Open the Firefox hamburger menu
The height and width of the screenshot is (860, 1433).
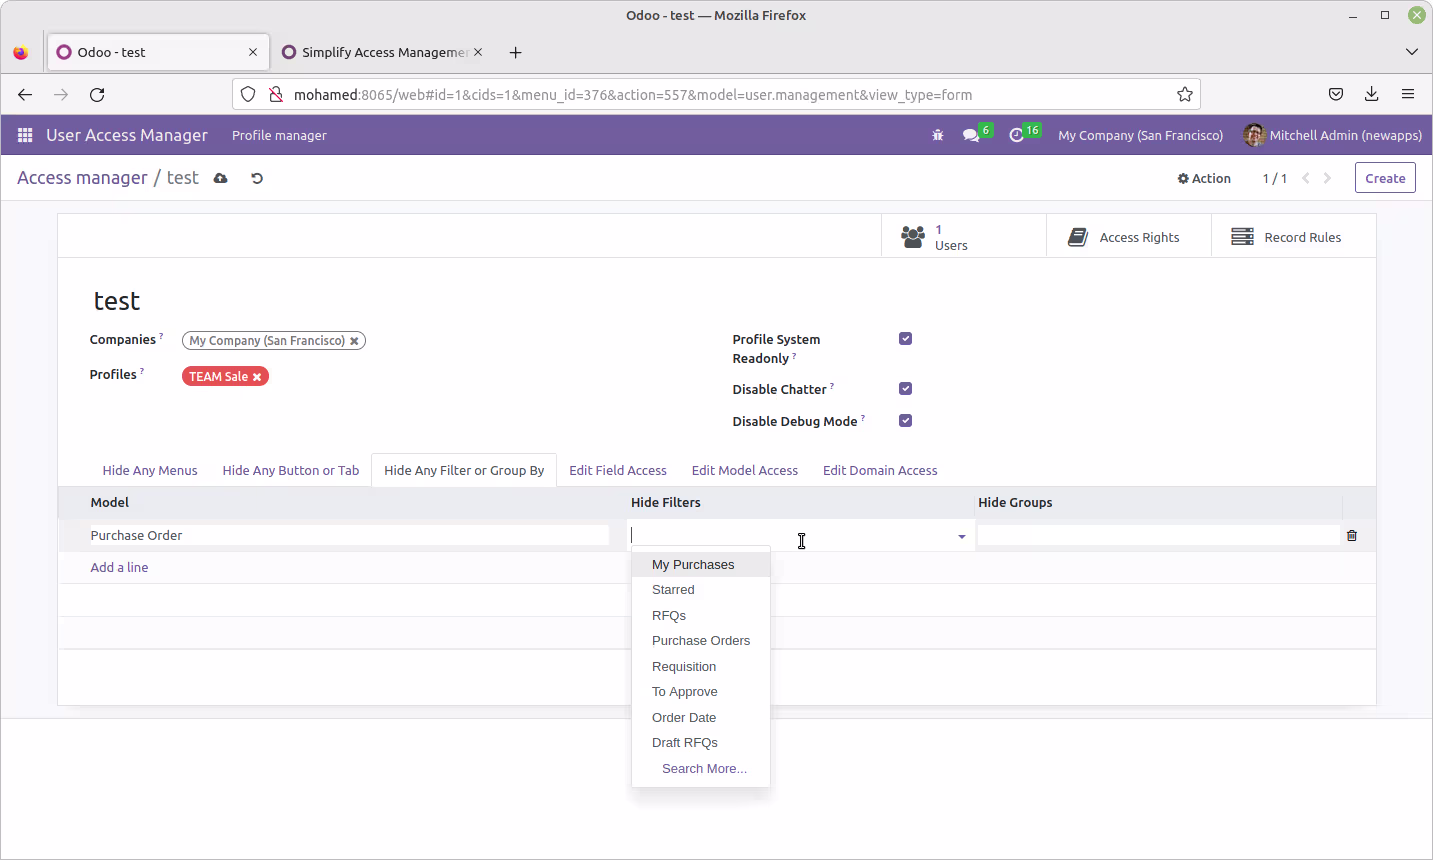1408,94
